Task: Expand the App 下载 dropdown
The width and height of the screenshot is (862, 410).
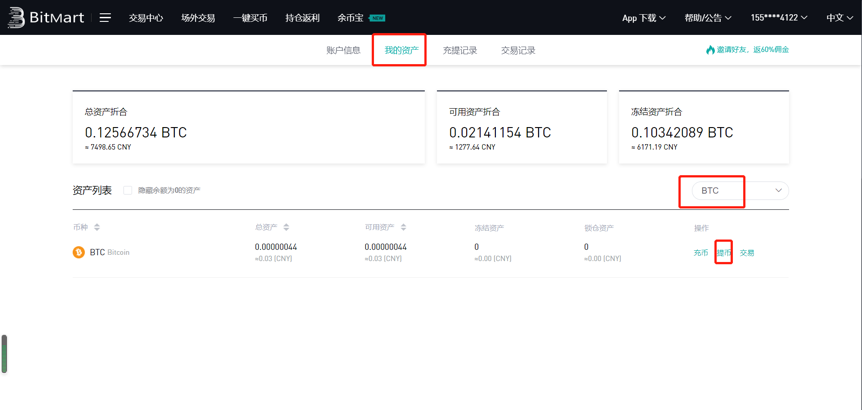Action: coord(643,18)
